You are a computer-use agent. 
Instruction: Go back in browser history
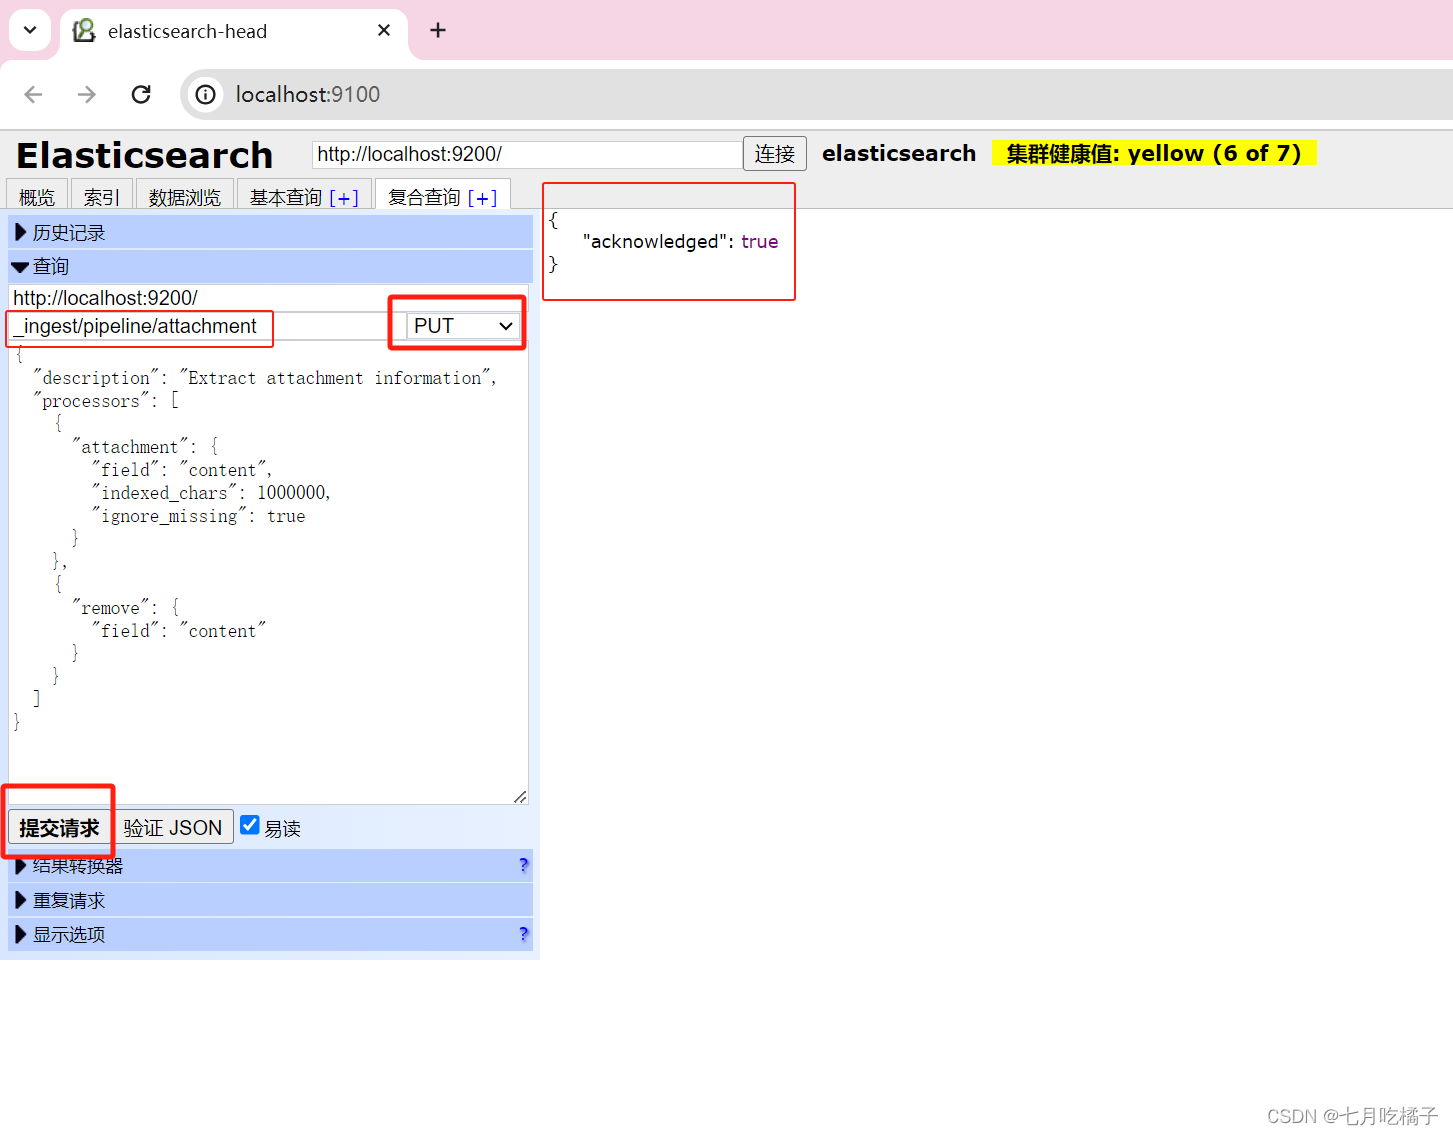(33, 94)
